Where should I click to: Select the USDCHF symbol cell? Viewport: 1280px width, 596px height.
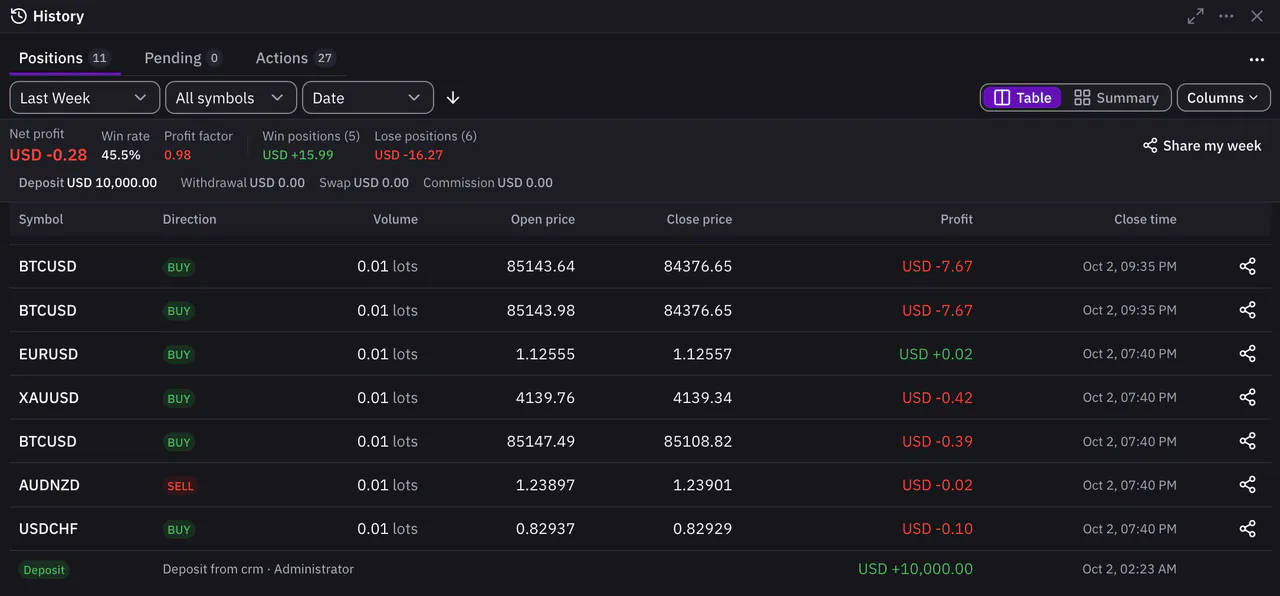click(x=48, y=529)
